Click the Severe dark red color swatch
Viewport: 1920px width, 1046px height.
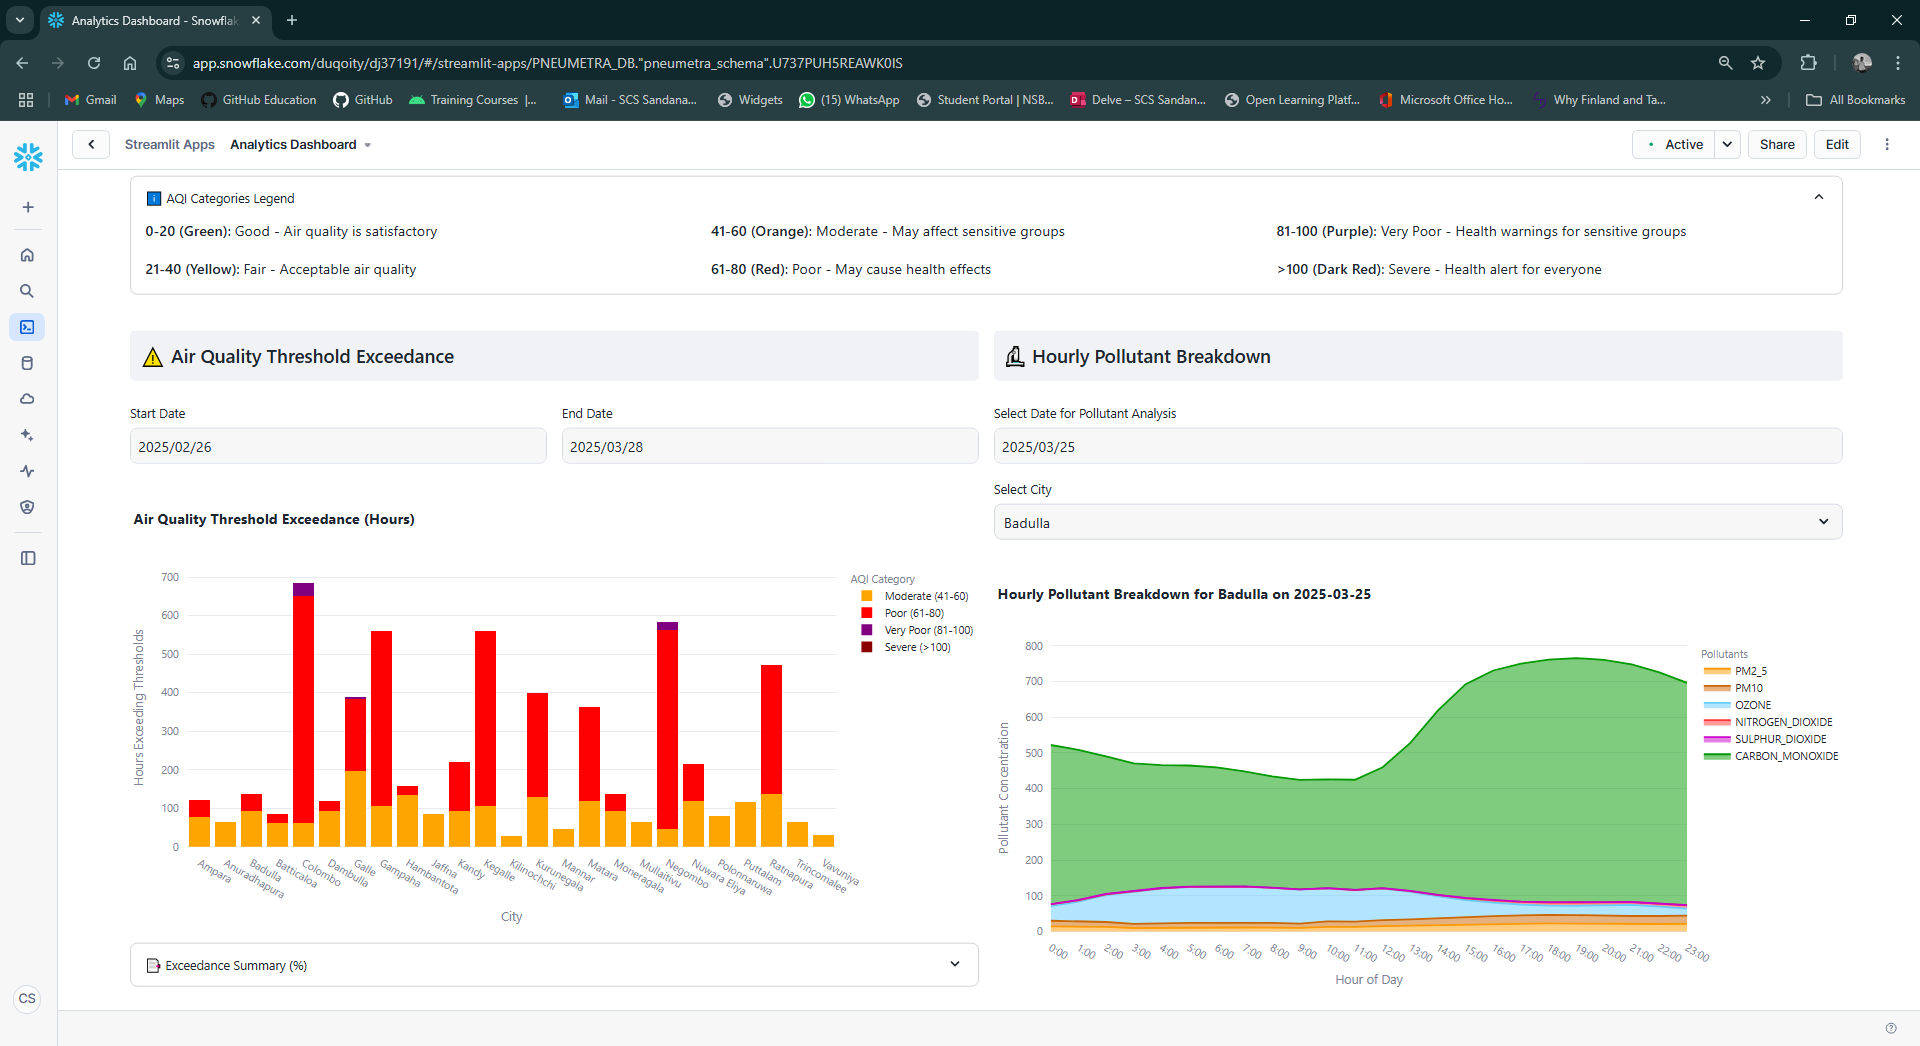865,647
